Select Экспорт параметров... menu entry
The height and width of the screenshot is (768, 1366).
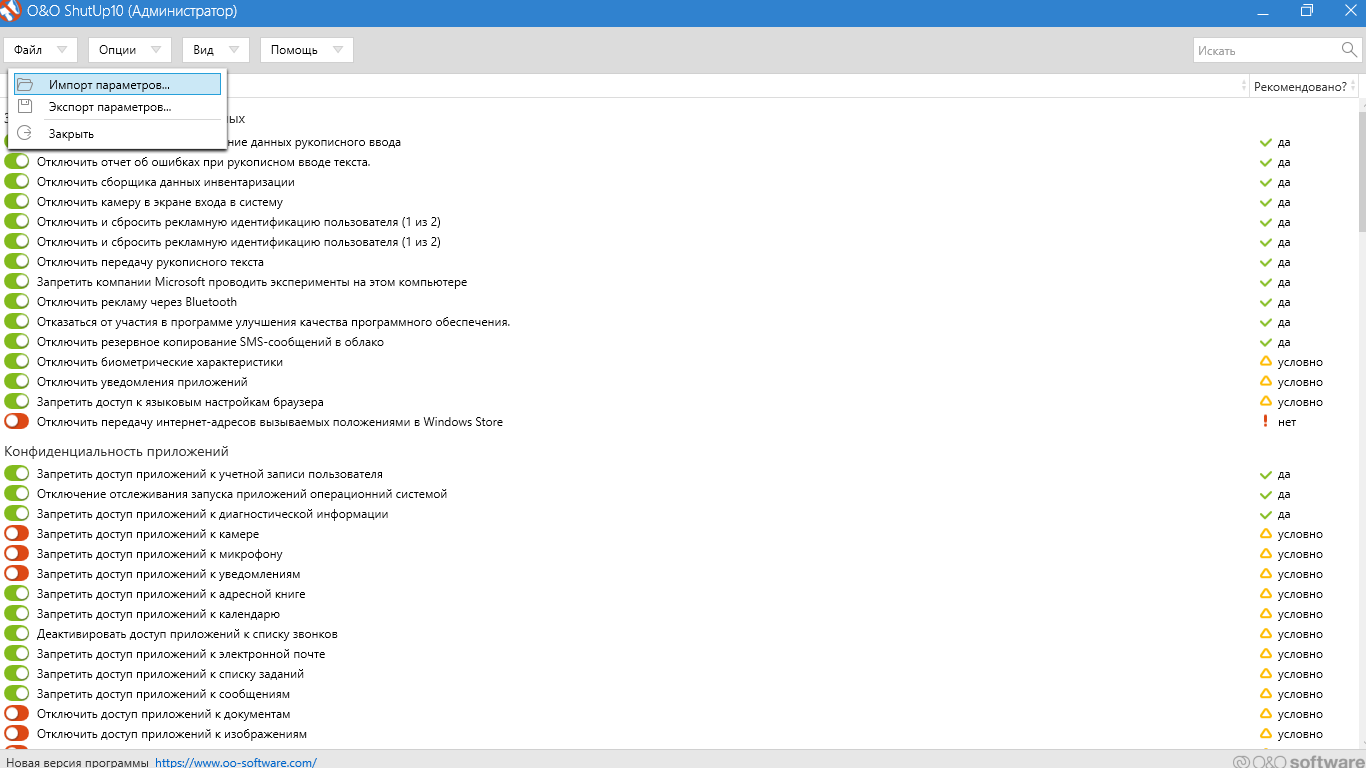pos(110,106)
